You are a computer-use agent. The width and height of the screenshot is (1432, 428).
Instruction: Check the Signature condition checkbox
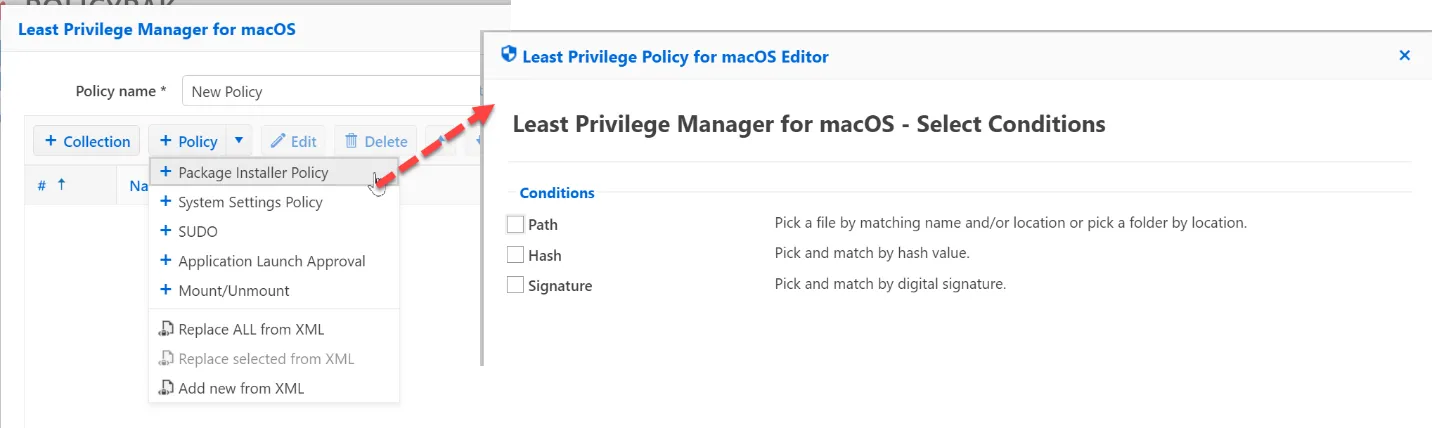tap(516, 285)
